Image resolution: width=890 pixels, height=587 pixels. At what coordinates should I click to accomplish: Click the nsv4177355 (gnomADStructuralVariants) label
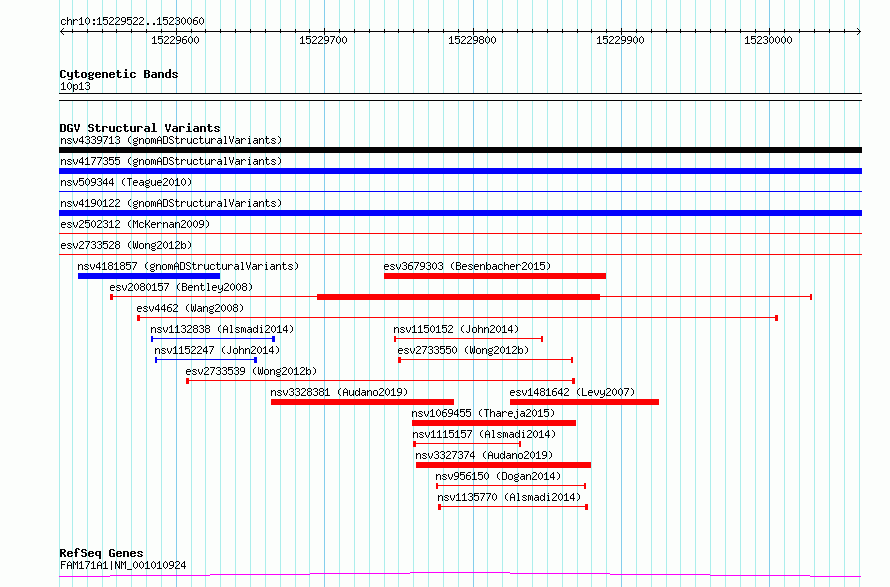[171, 161]
